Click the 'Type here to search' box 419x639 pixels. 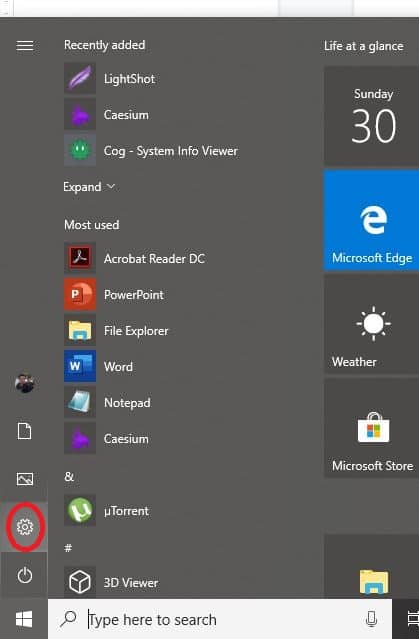(x=220, y=619)
